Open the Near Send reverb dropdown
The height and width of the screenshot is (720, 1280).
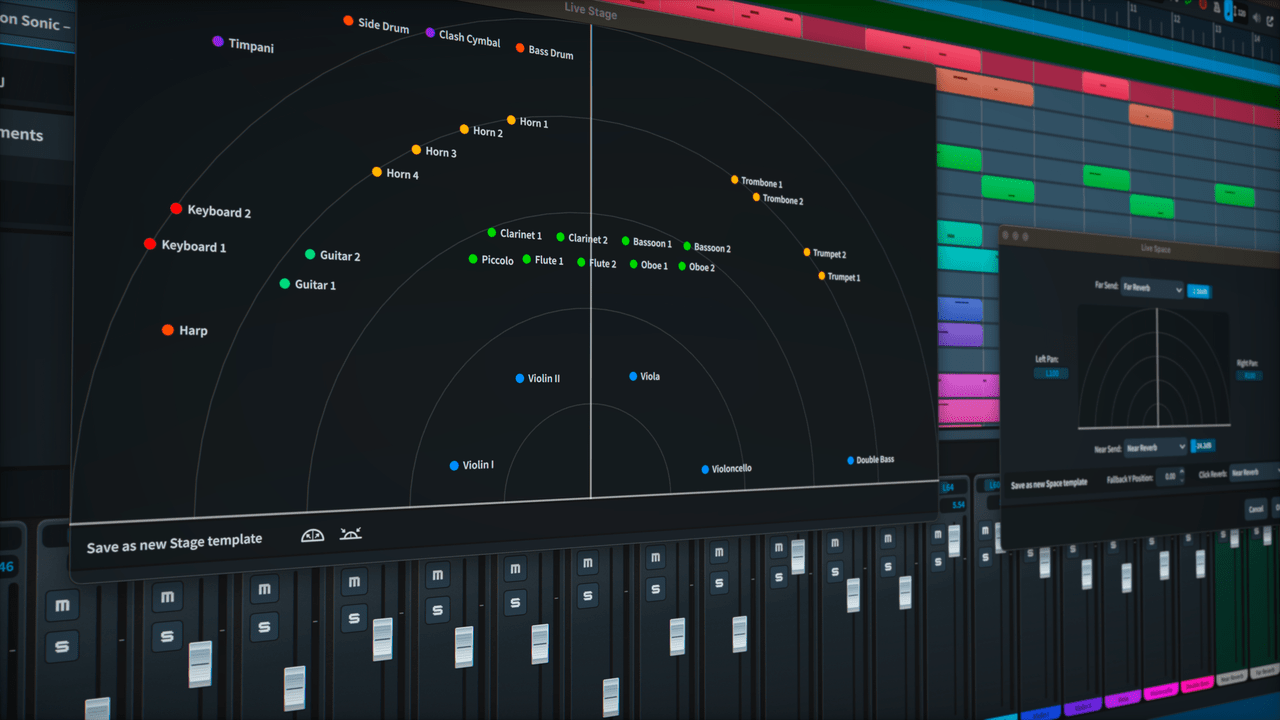tap(1155, 447)
